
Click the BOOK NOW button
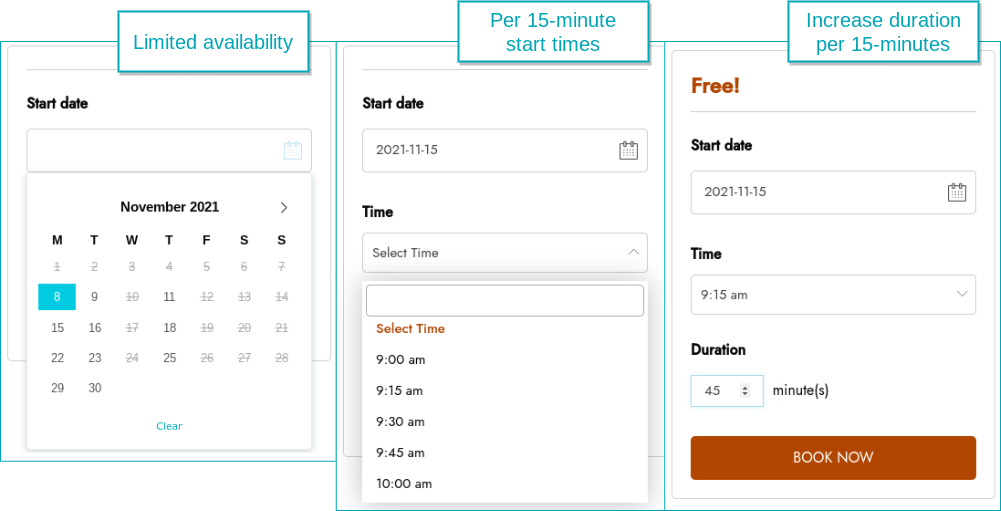[833, 457]
